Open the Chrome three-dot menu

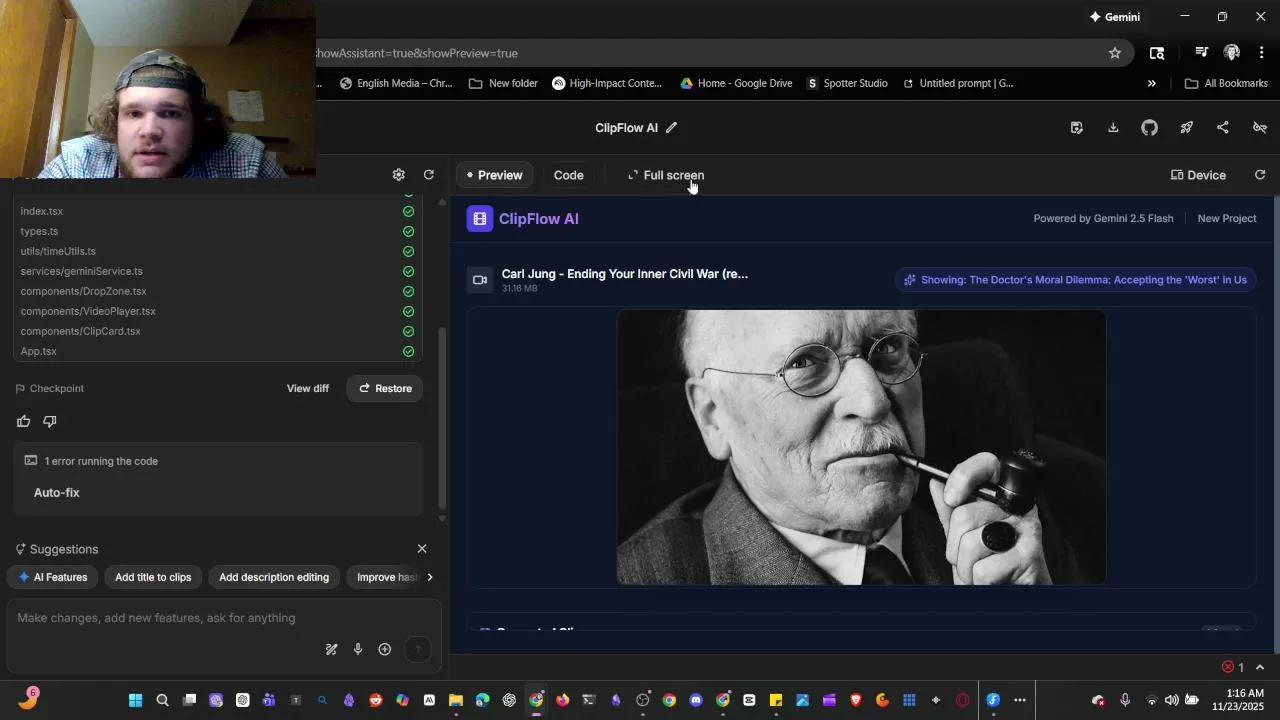pos(1262,53)
